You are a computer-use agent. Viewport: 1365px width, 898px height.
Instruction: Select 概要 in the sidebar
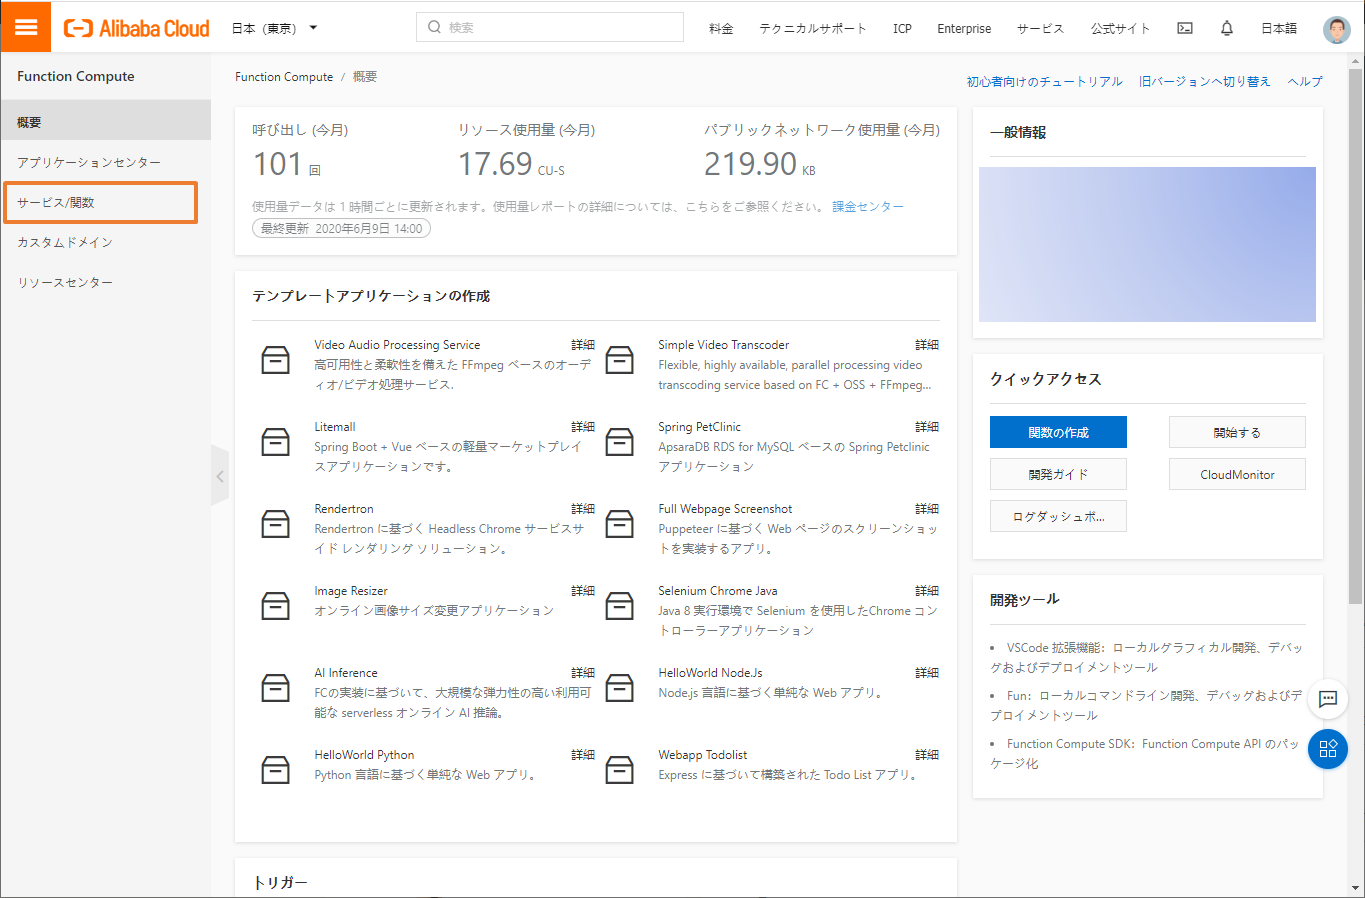coord(106,122)
